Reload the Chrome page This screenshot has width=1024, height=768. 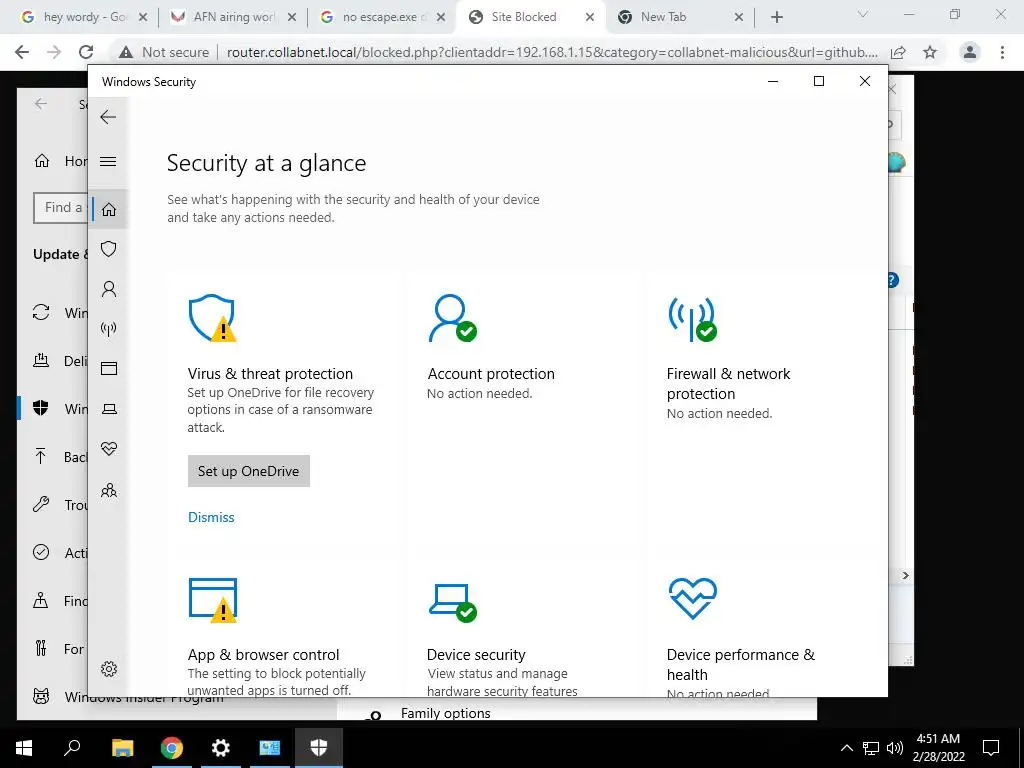tap(86, 52)
